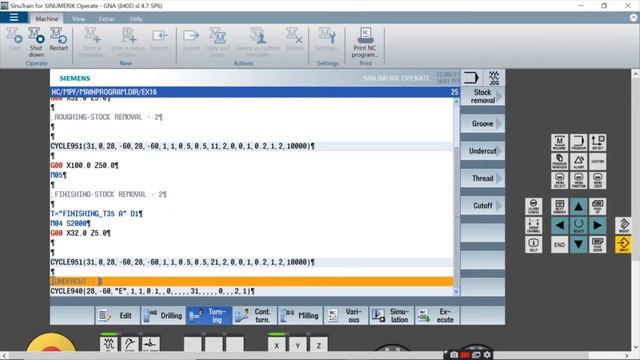
Task: Click the INSERT key on keypad
Action: click(x=624, y=225)
